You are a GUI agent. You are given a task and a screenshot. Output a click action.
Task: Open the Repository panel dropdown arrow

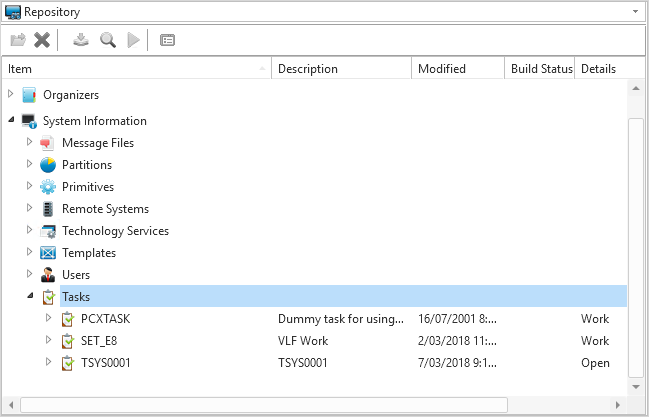[635, 12]
